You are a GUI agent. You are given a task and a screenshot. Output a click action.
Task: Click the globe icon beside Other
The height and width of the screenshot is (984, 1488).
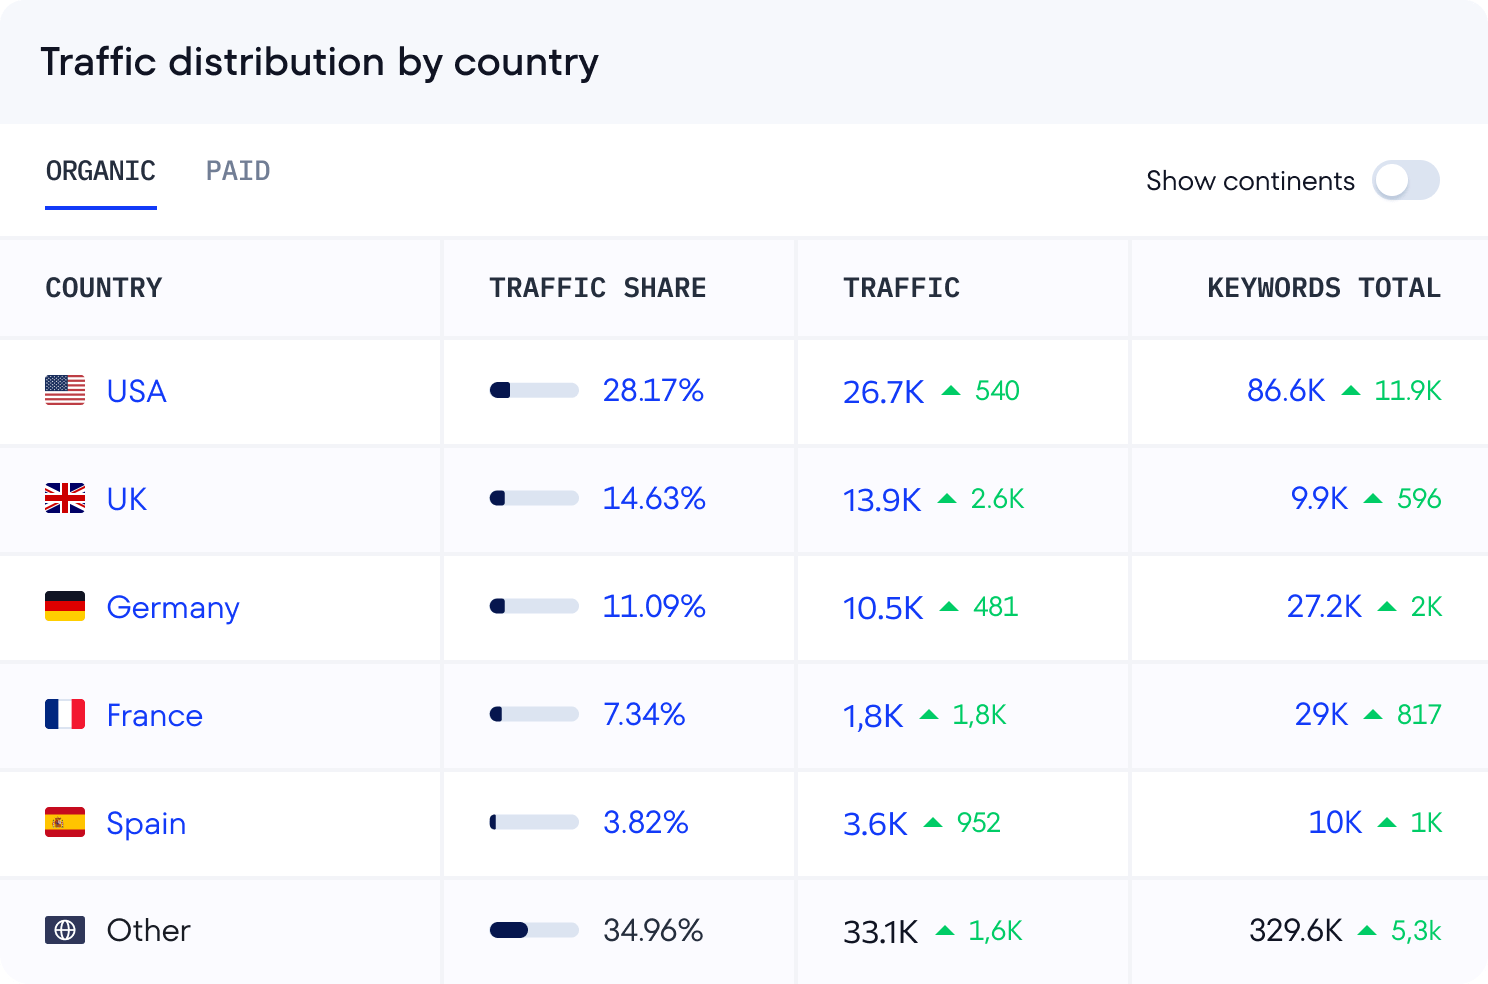click(x=65, y=930)
